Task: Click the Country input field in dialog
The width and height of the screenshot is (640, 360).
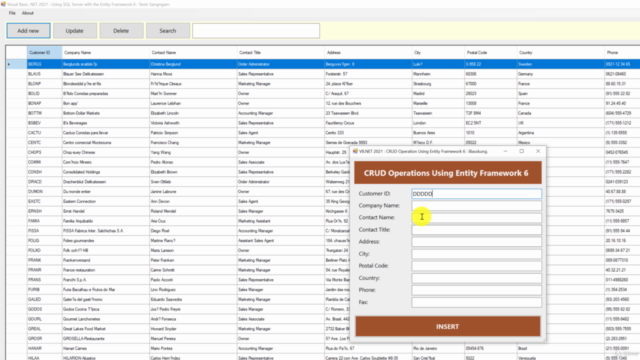Action: [x=476, y=278]
